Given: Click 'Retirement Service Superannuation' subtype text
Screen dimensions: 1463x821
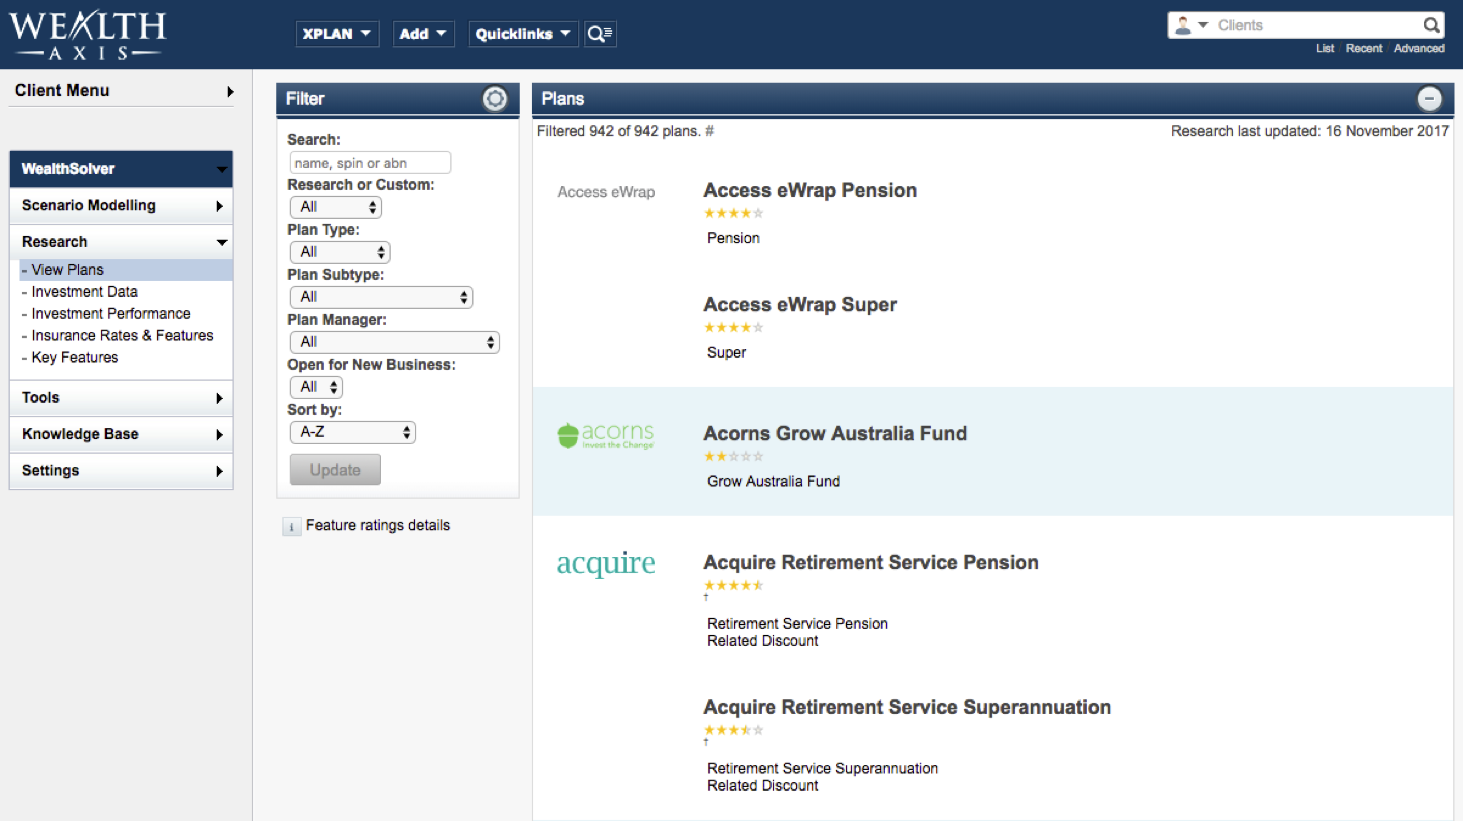Looking at the screenshot, I should click(822, 769).
